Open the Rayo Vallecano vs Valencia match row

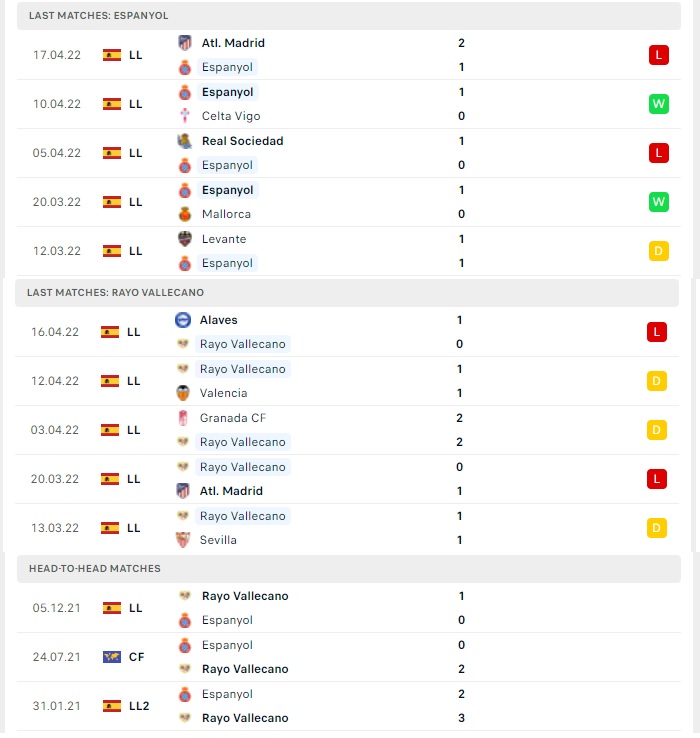click(x=347, y=381)
